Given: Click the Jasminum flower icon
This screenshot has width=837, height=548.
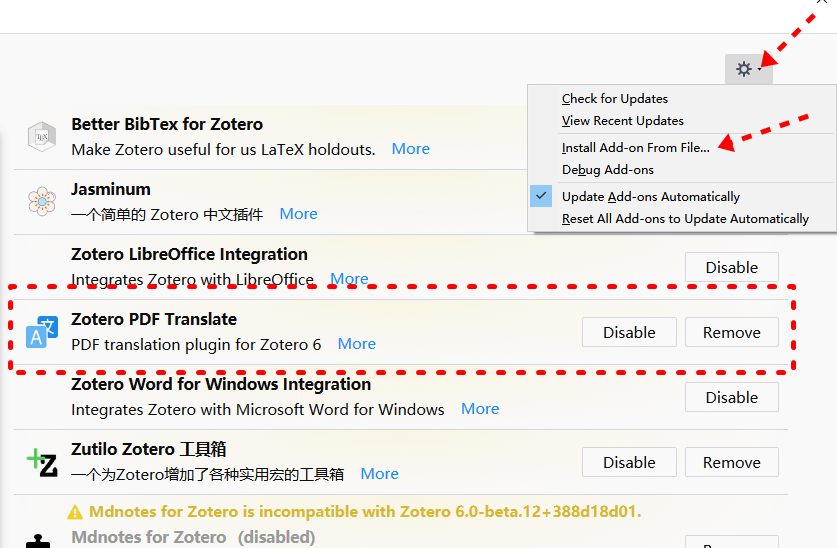Looking at the screenshot, I should 41,201.
